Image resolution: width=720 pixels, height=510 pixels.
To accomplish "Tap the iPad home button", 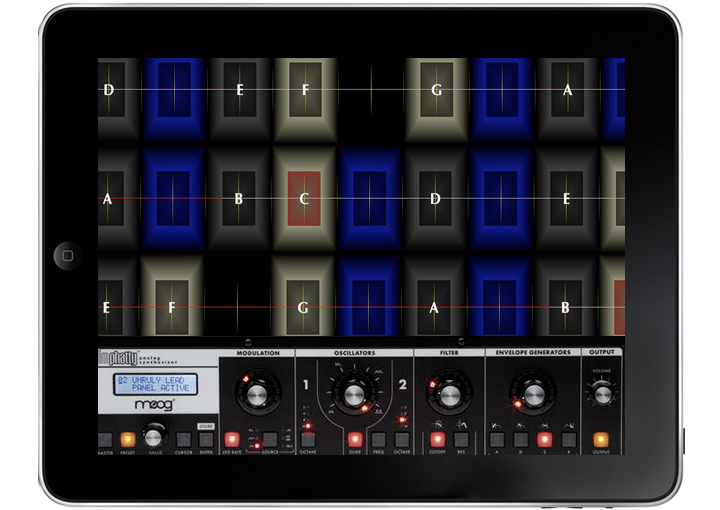I will pyautogui.click(x=68, y=255).
